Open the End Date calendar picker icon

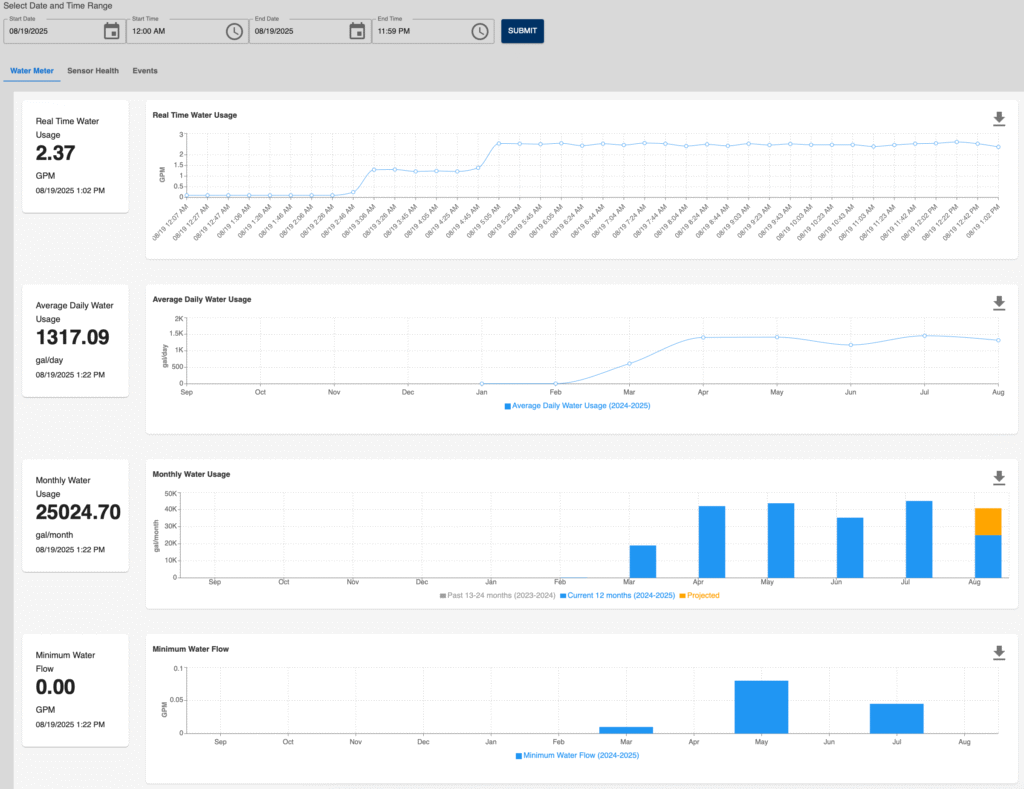click(357, 31)
